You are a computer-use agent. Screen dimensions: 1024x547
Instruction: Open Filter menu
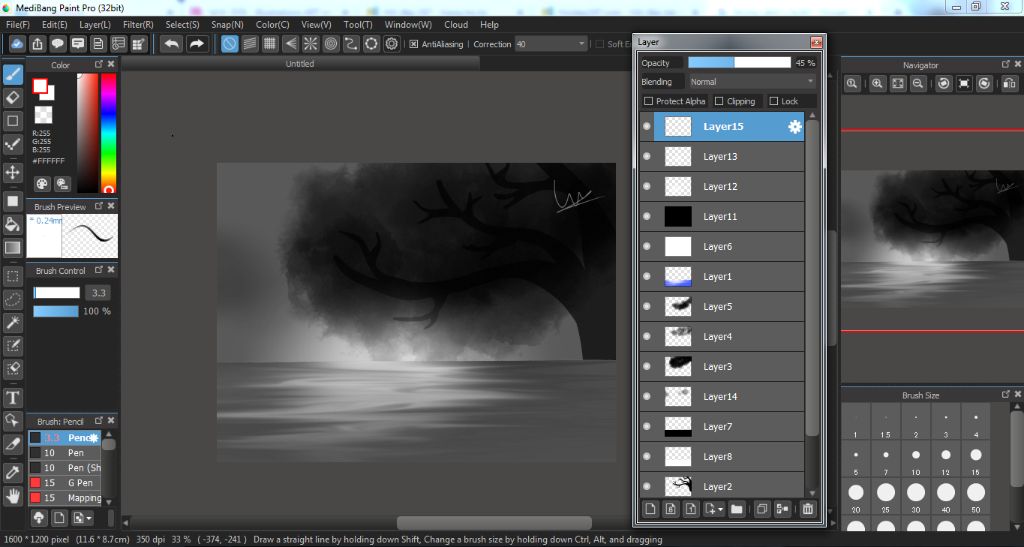click(x=138, y=25)
